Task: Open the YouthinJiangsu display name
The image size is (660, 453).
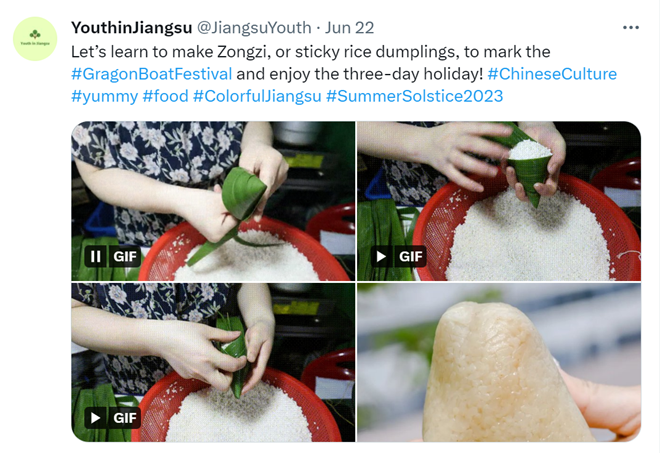Action: pos(132,28)
